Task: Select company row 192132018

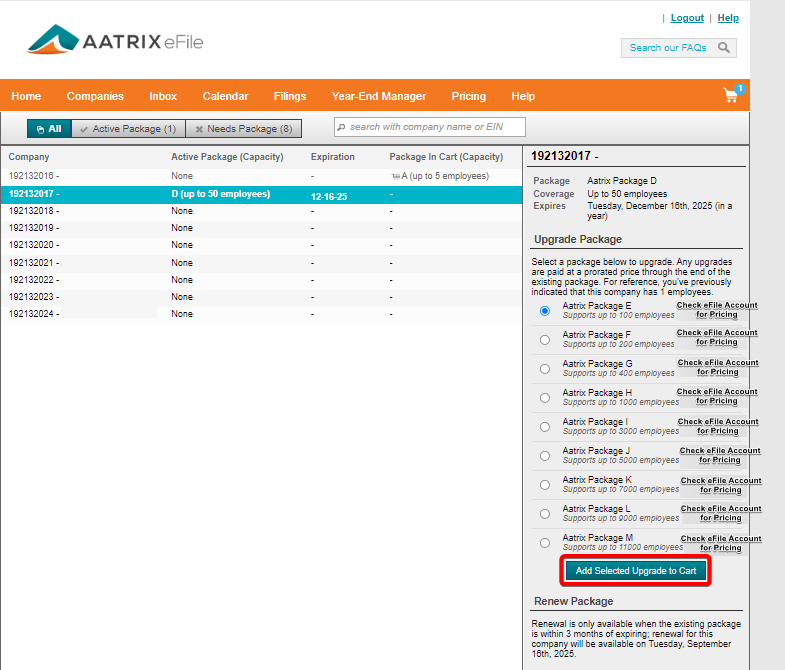Action: click(261, 211)
